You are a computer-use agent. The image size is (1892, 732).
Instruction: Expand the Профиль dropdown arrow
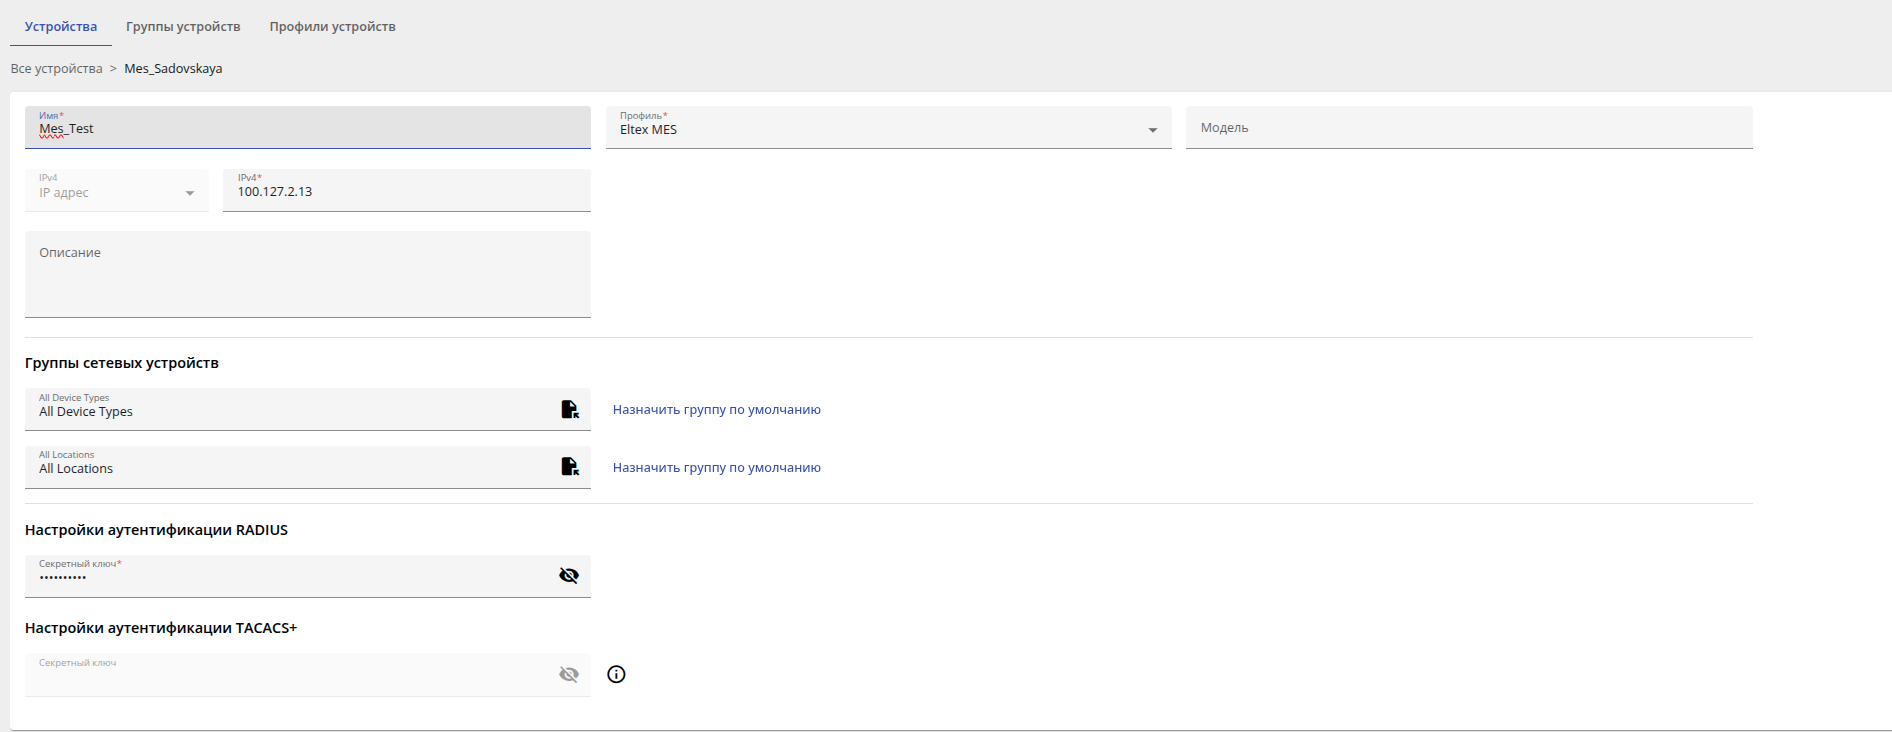click(x=1152, y=130)
